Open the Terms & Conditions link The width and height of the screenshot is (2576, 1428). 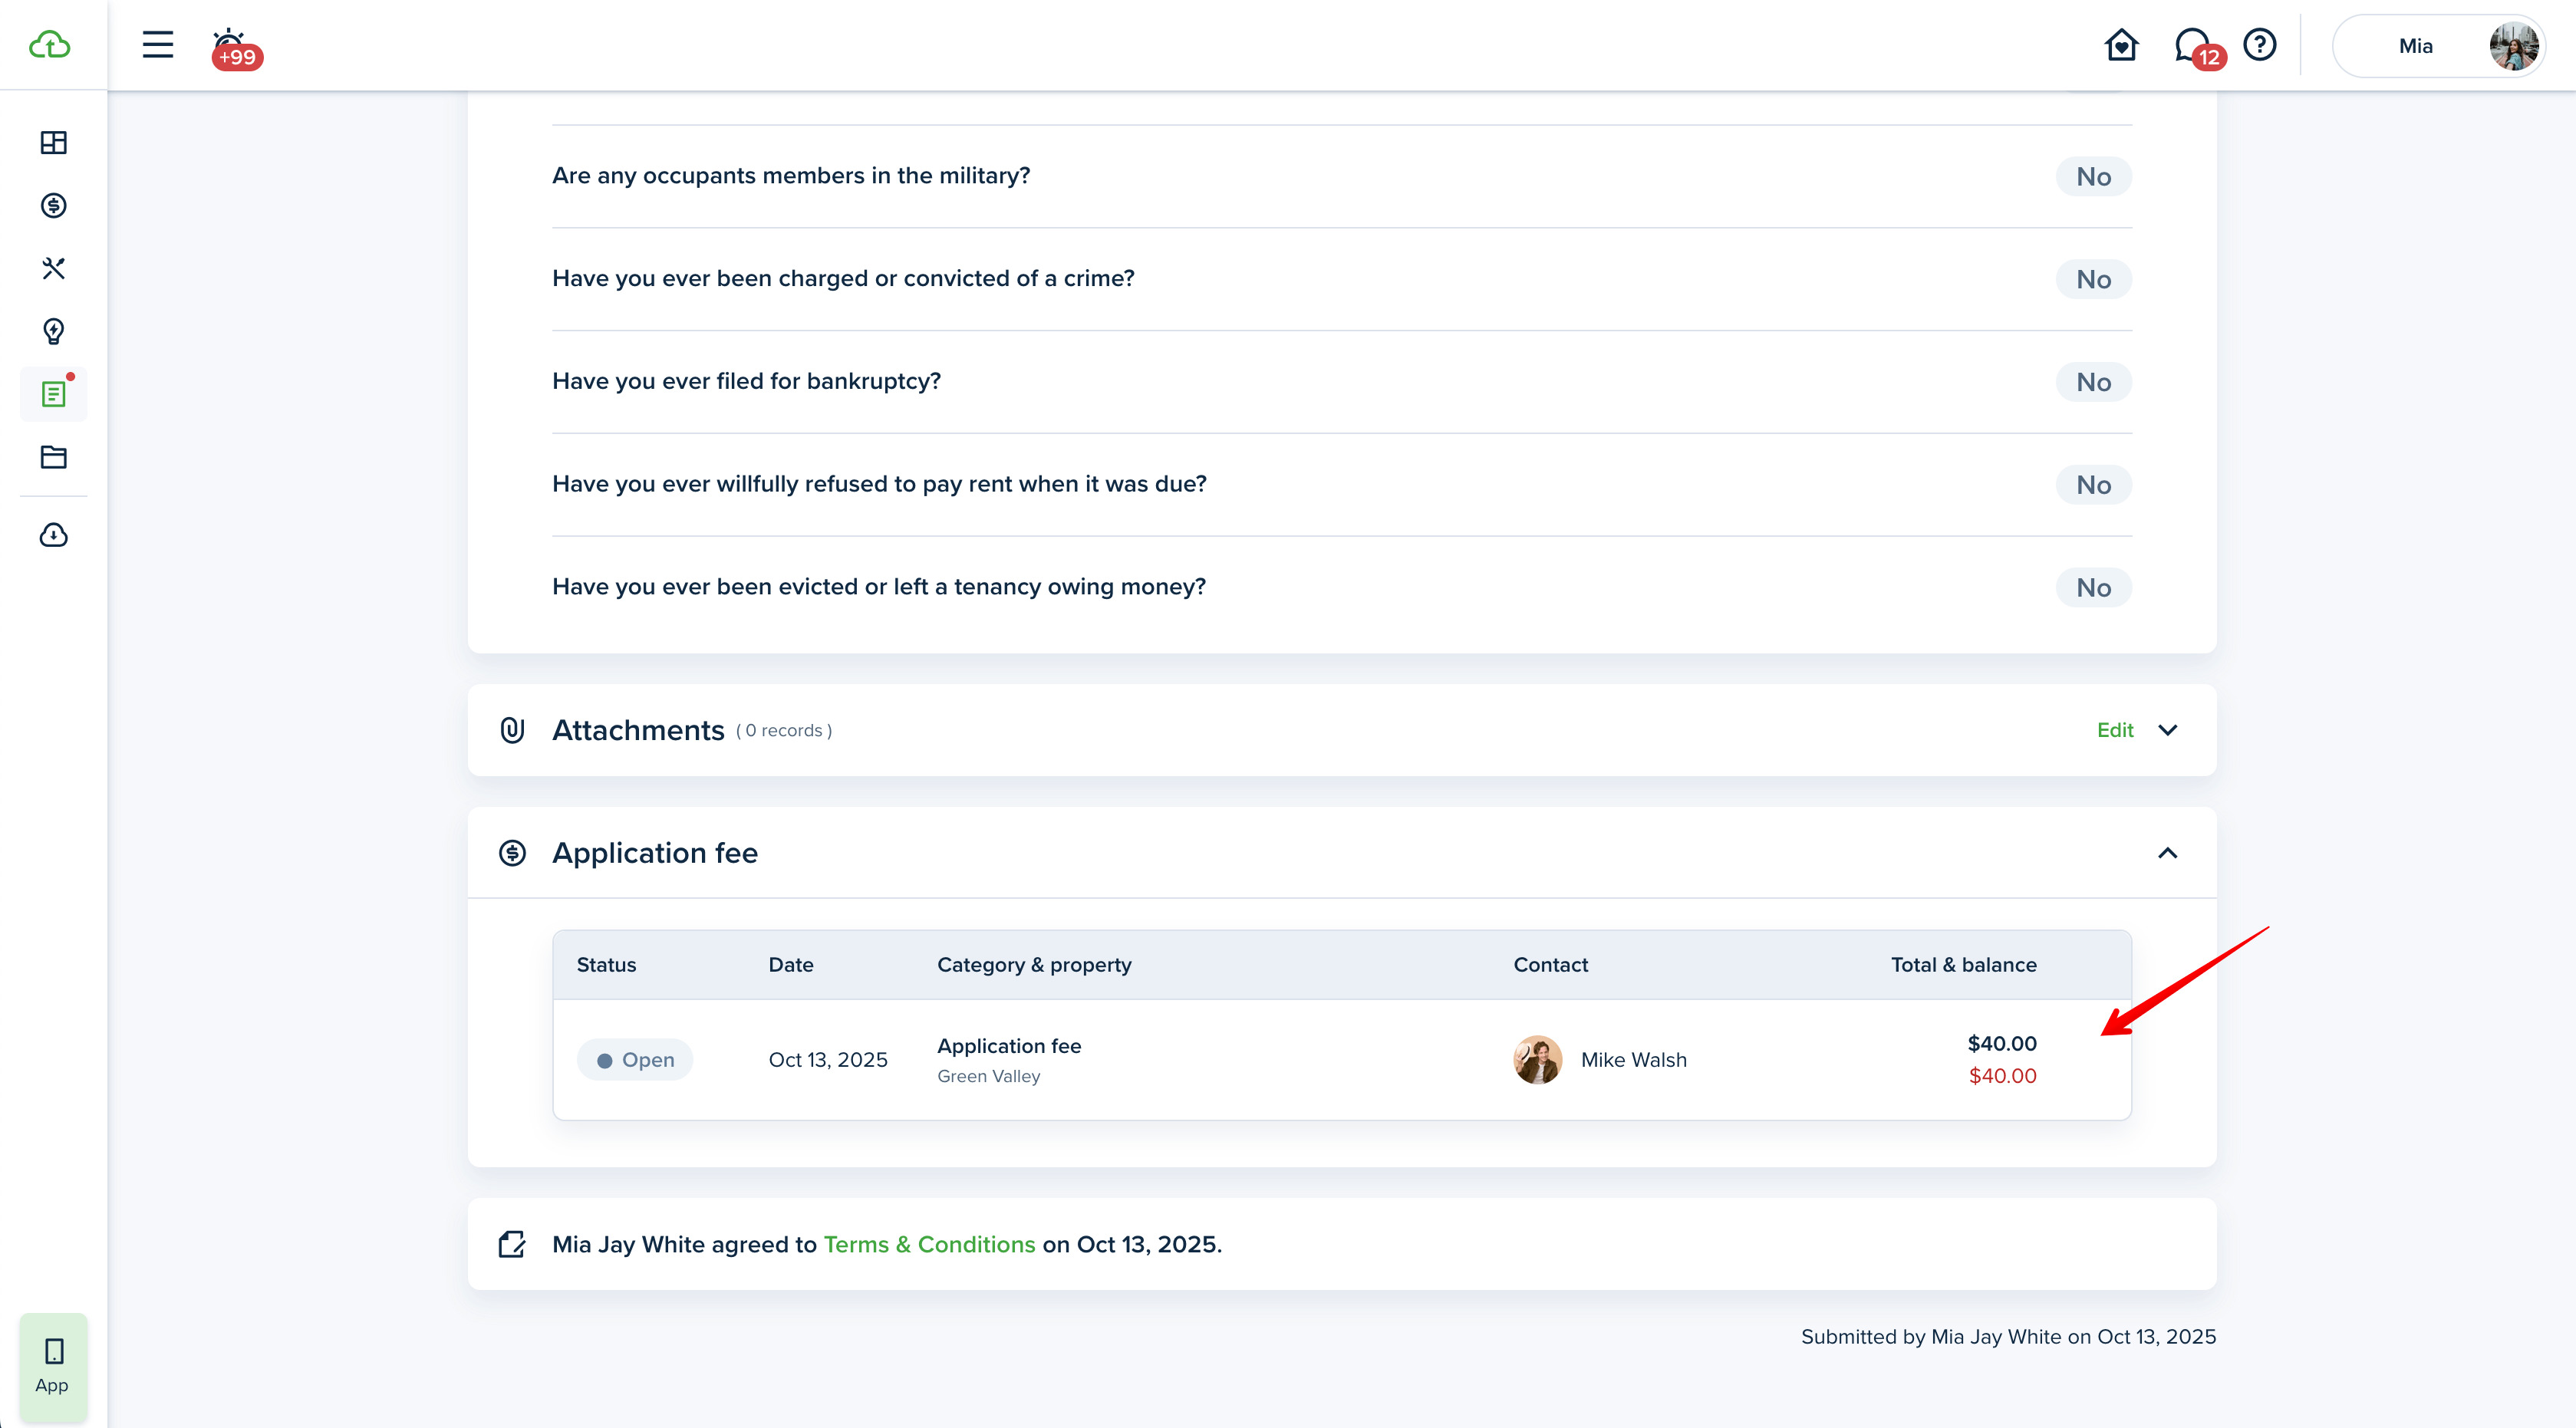click(x=928, y=1244)
